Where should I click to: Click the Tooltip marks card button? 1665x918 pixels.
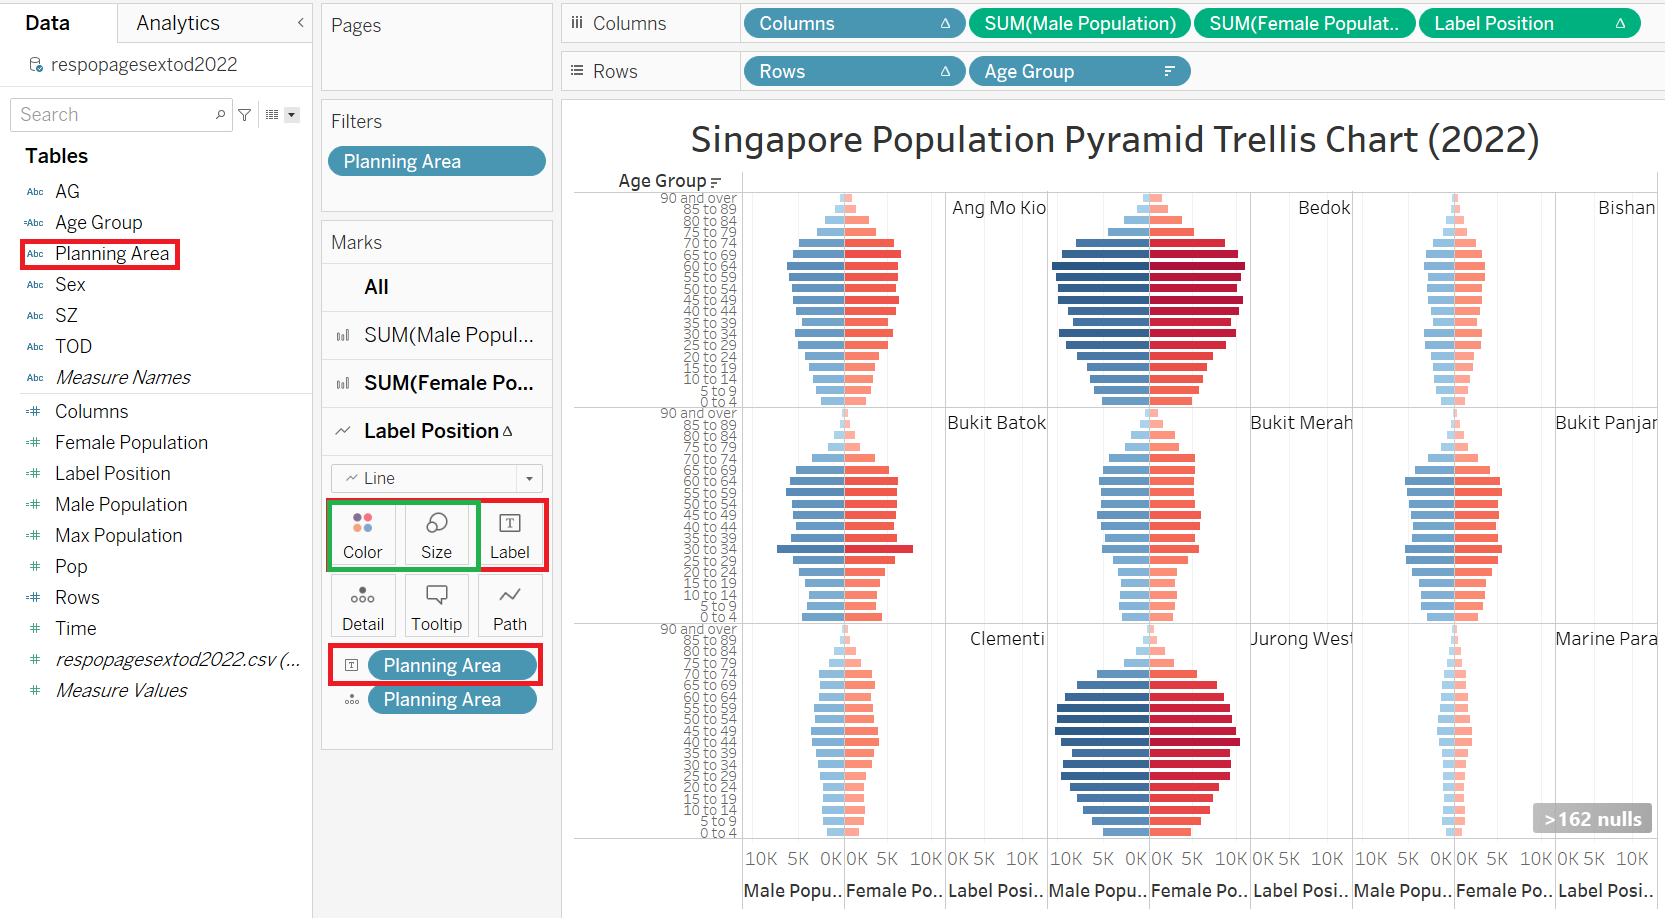click(x=436, y=607)
